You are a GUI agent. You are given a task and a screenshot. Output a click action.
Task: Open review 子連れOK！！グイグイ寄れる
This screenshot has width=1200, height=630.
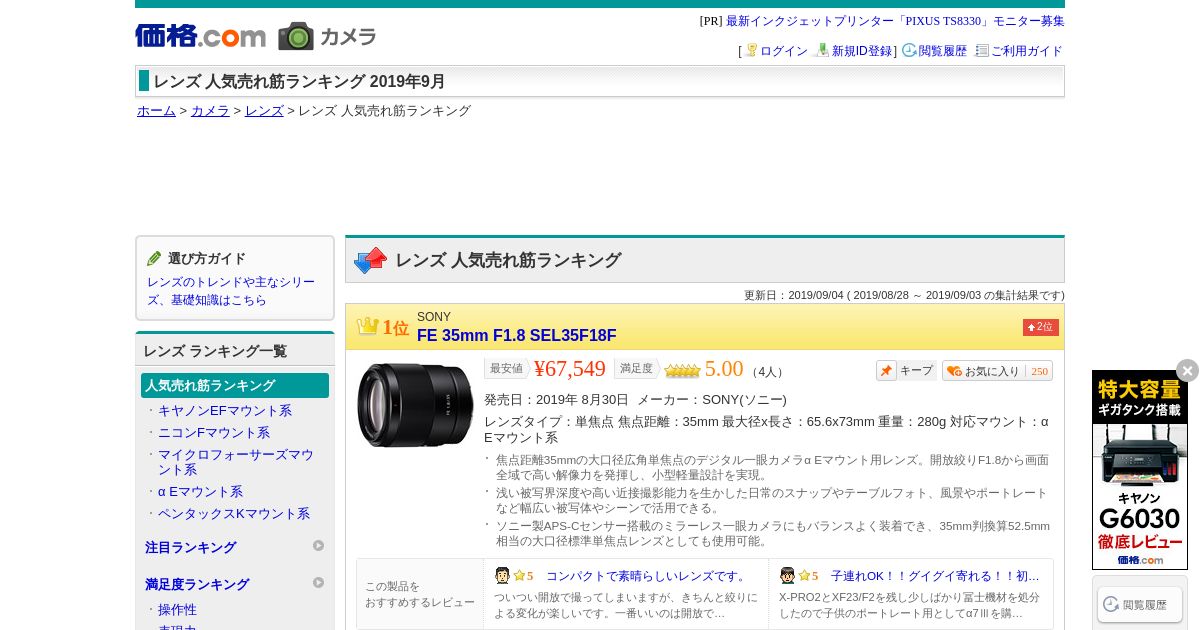[935, 577]
